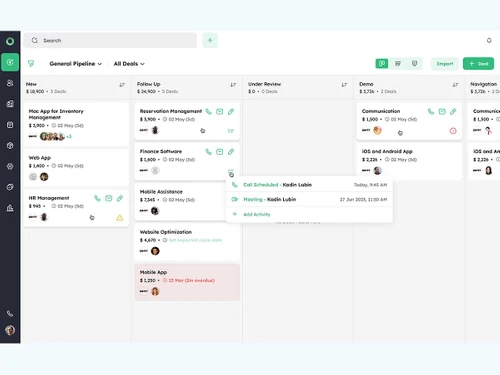Open the overdue Mobile App deal card

187,282
